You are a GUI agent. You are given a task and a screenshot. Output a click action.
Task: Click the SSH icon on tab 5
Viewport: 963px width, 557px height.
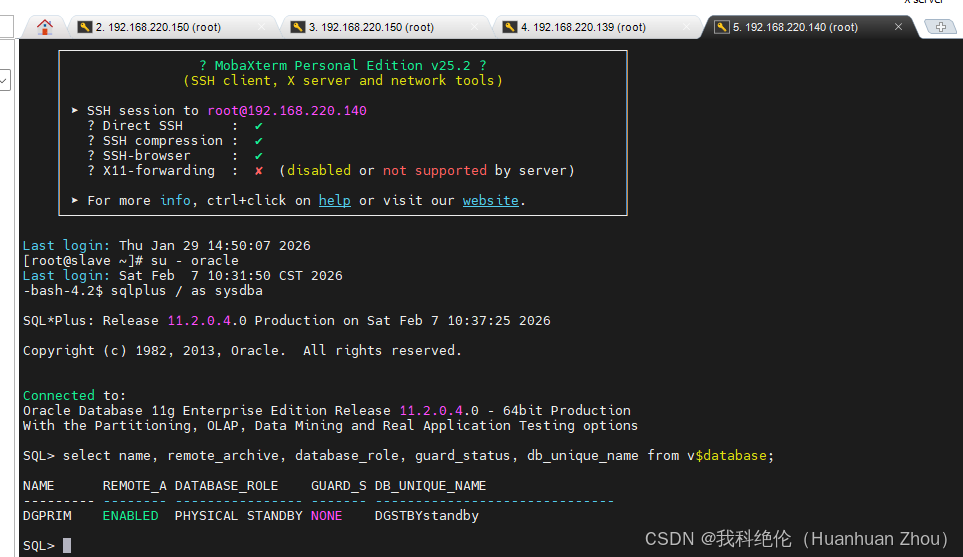(722, 27)
